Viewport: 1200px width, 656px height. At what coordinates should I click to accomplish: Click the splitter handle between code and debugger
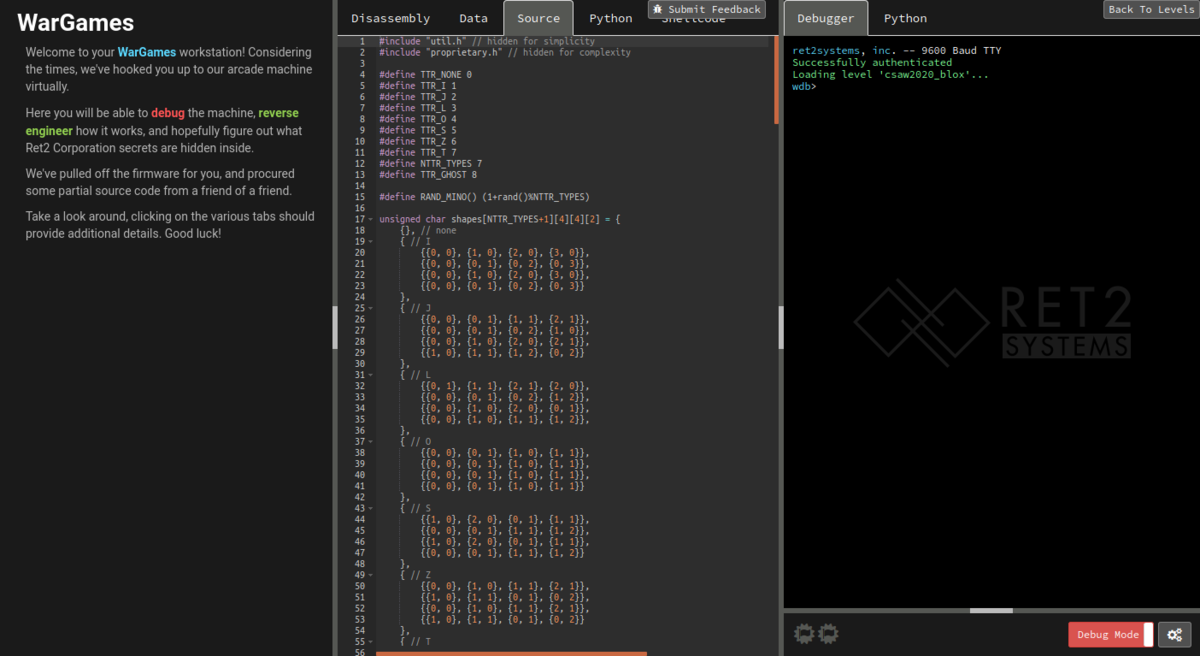(781, 327)
